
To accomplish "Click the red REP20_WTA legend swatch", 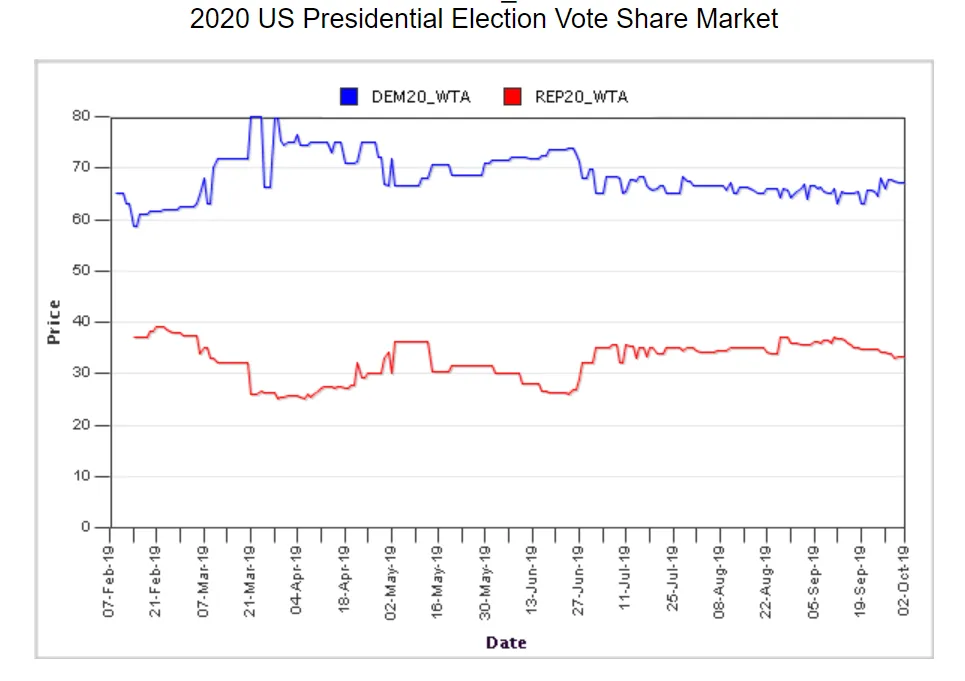I will [512, 97].
